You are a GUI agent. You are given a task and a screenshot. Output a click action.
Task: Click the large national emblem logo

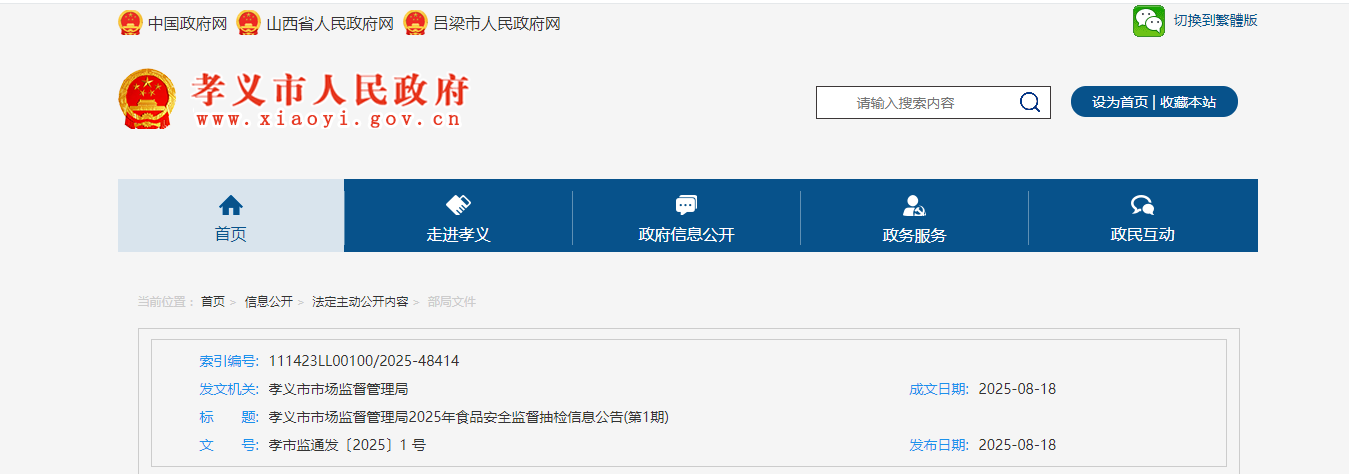[x=150, y=100]
